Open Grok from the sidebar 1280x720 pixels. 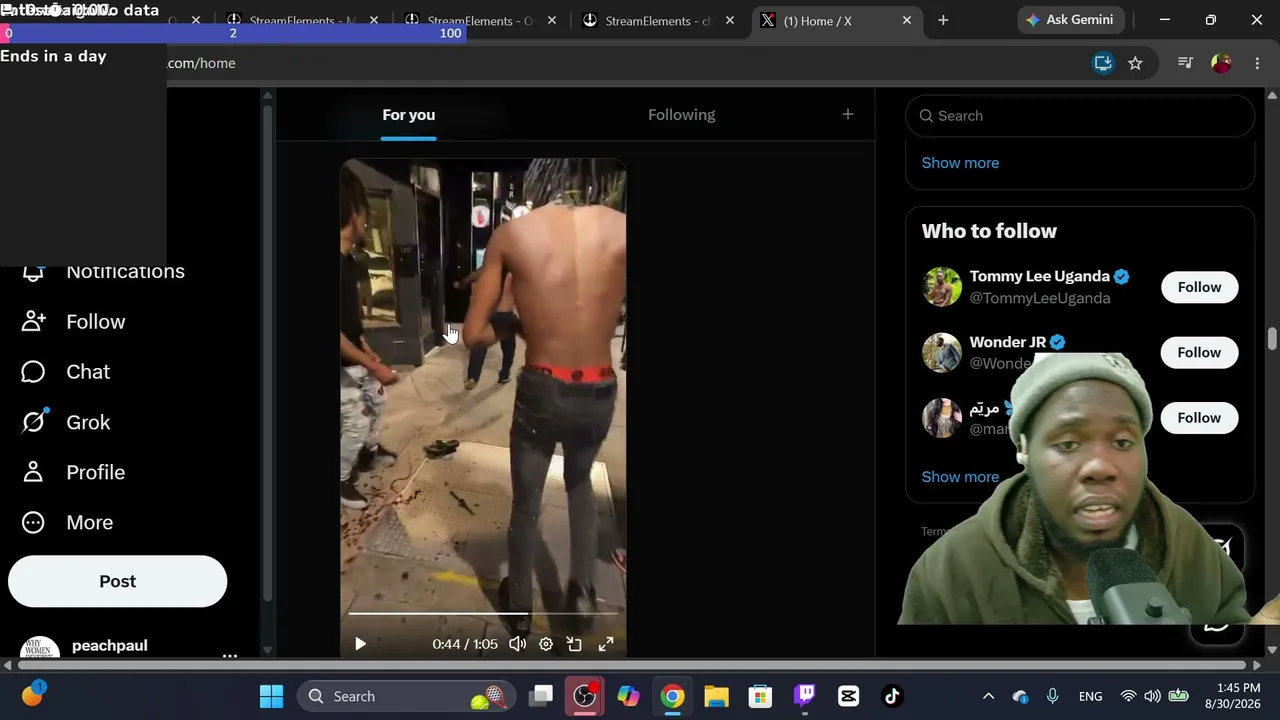pos(66,422)
